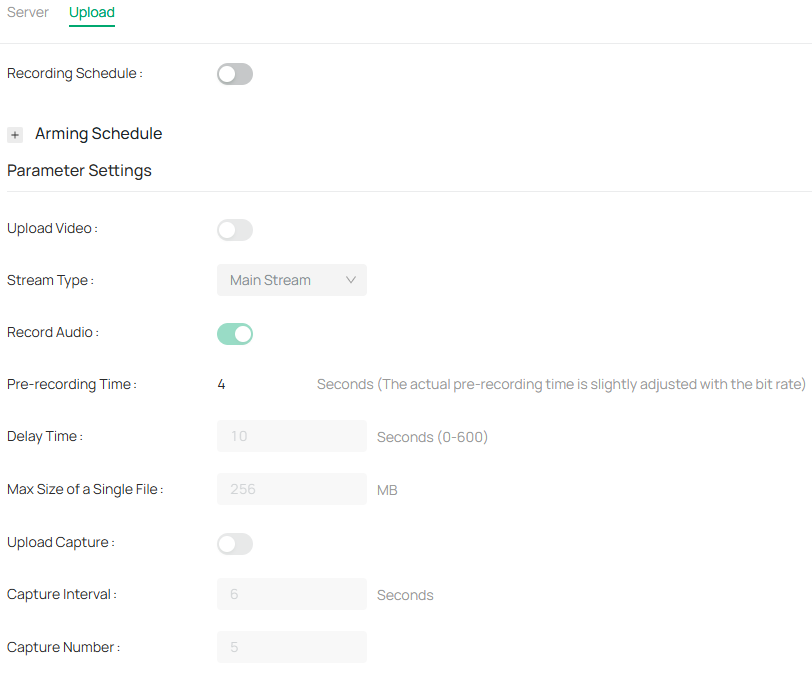This screenshot has height=675, width=812.
Task: Switch to the Server tab
Action: pyautogui.click(x=28, y=13)
